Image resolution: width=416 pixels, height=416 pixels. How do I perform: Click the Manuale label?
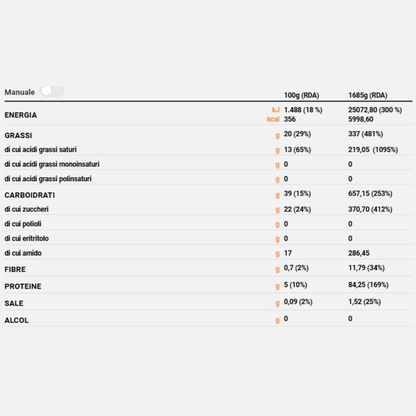pyautogui.click(x=20, y=92)
